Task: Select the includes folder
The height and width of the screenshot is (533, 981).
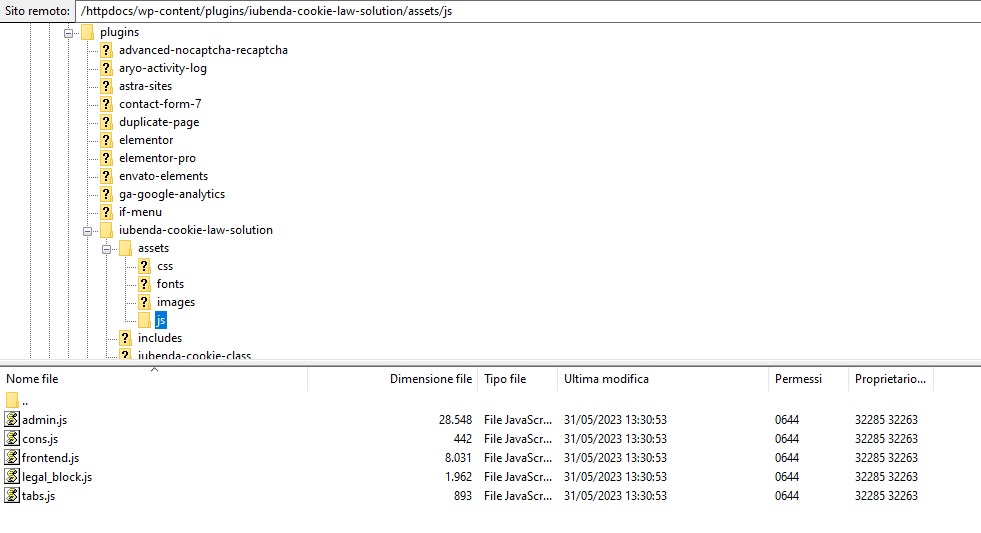Action: pos(160,338)
